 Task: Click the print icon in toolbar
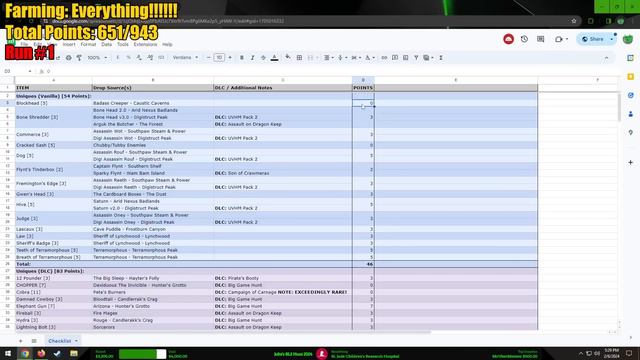(x=69, y=58)
